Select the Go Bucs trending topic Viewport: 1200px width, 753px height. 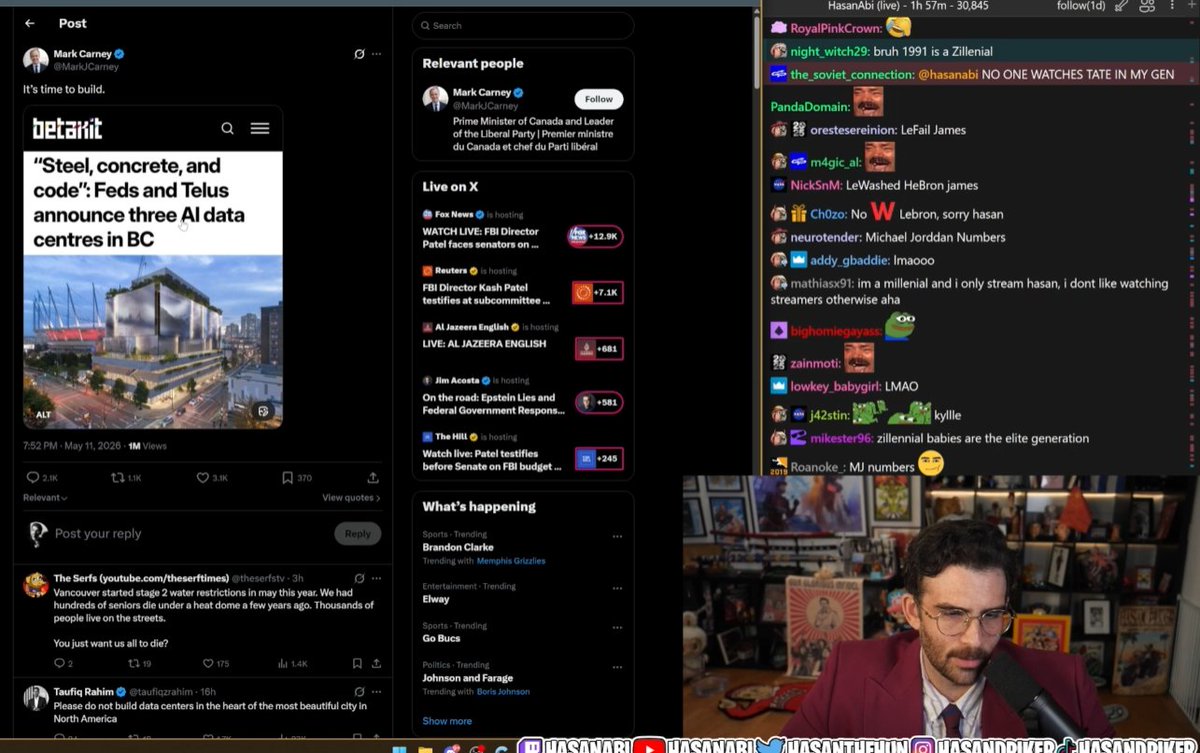click(441, 638)
